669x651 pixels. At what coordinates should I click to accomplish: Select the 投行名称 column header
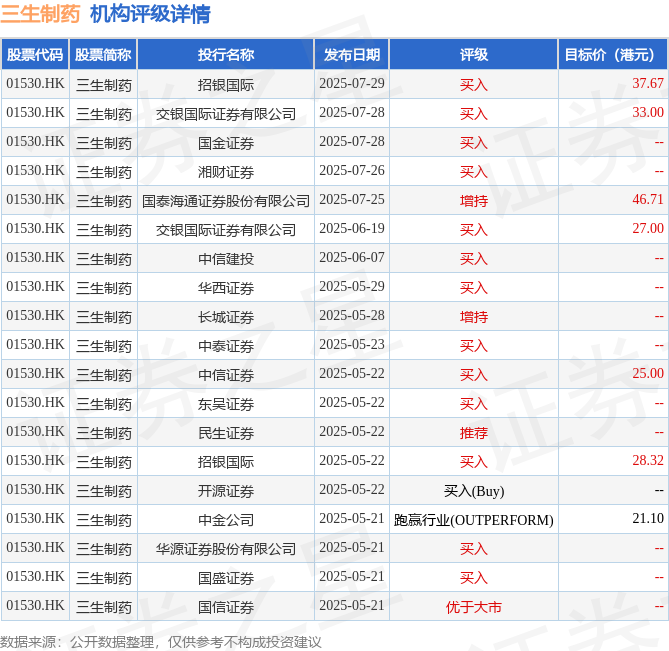coord(226,55)
